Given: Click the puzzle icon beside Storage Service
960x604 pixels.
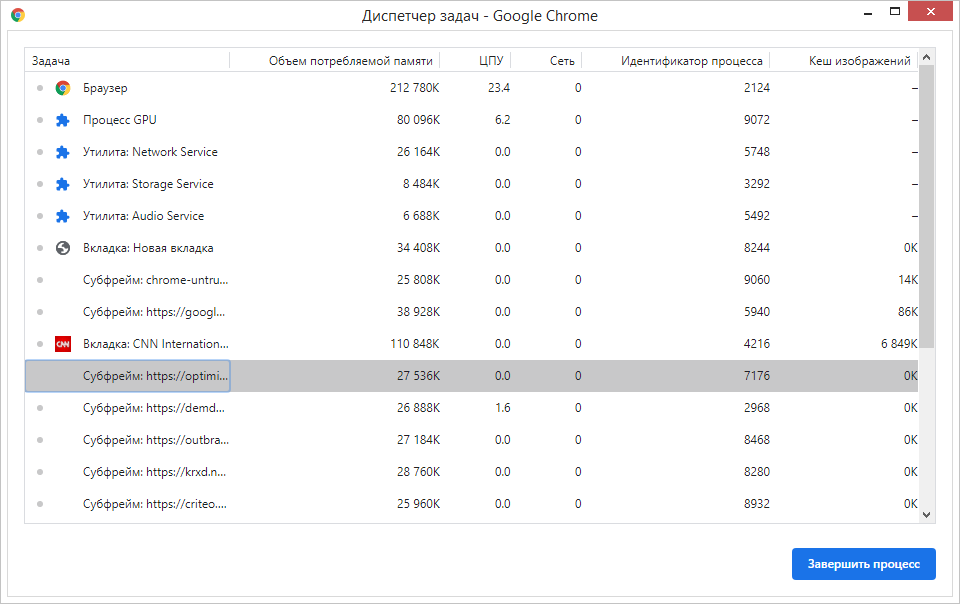Looking at the screenshot, I should (x=62, y=184).
